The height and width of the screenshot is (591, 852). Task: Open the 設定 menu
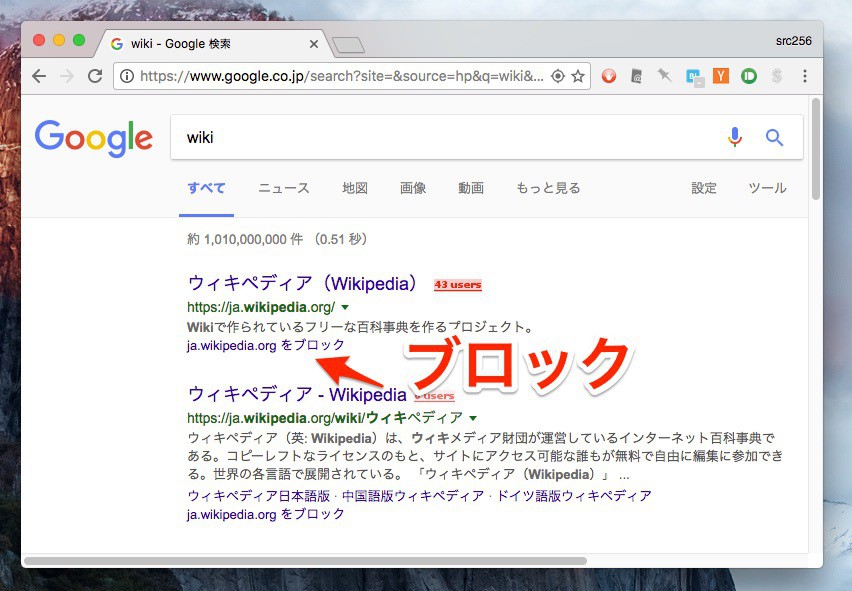coord(704,188)
